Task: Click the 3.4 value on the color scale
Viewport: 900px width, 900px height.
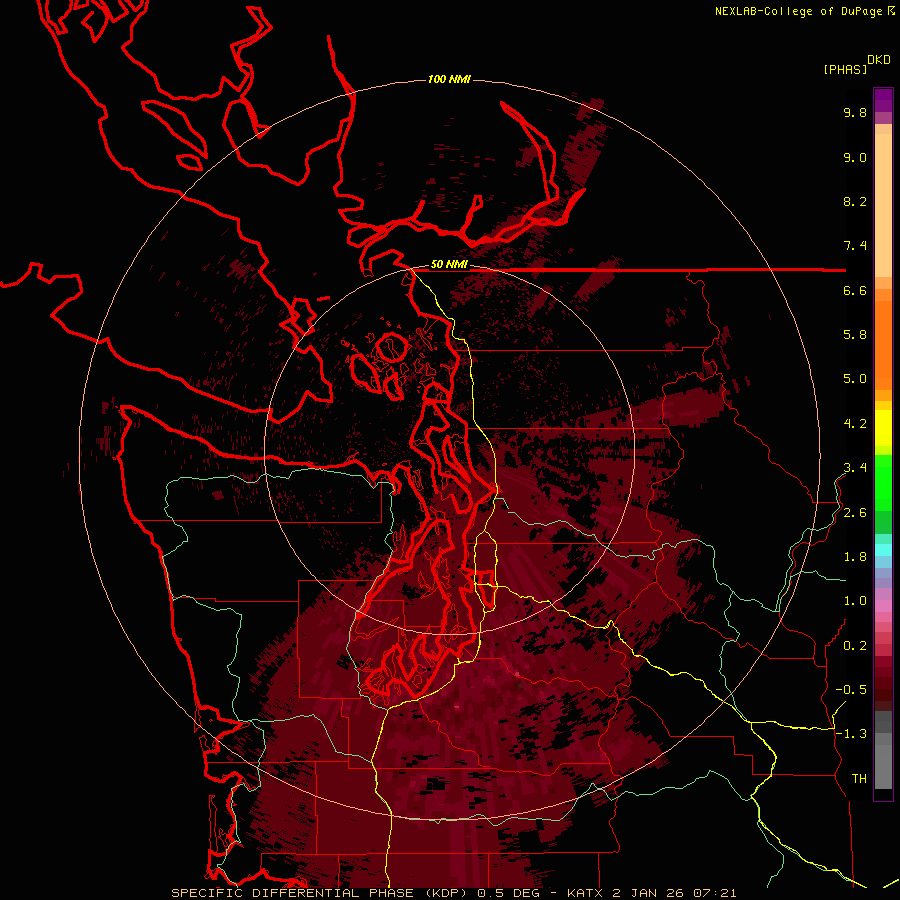Action: tap(855, 468)
